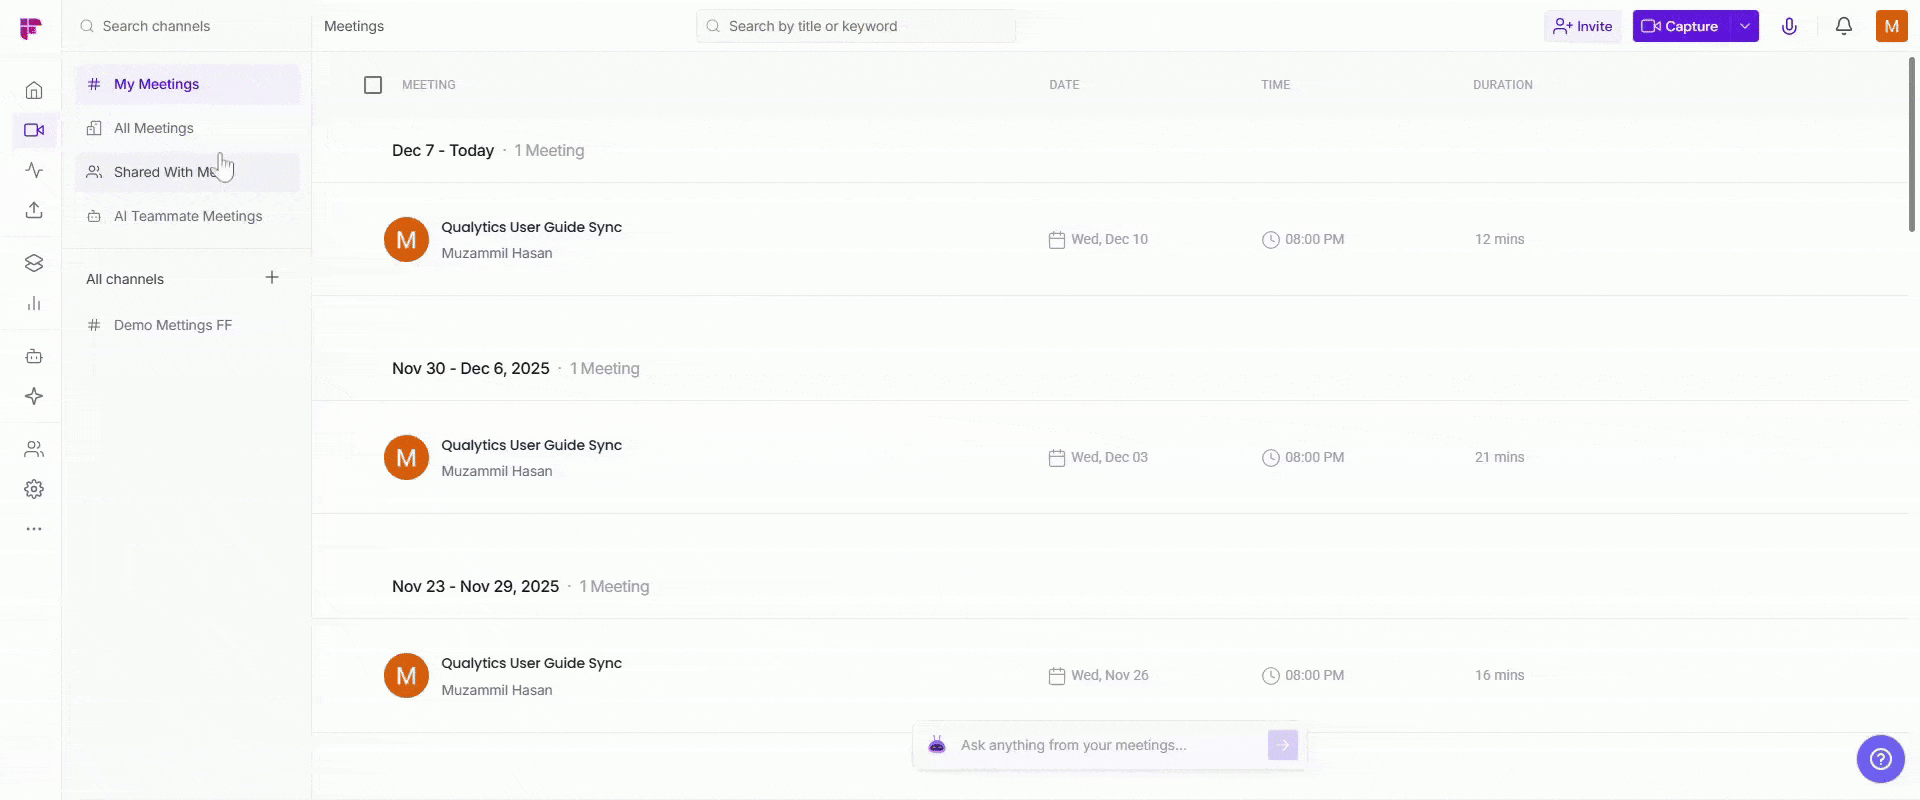The image size is (1920, 800).
Task: Open the Team people sidebar icon
Action: pos(34,449)
